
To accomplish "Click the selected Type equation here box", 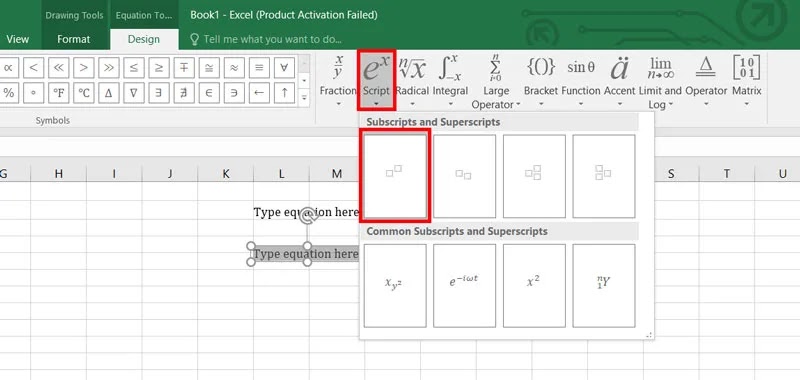I will coord(306,254).
